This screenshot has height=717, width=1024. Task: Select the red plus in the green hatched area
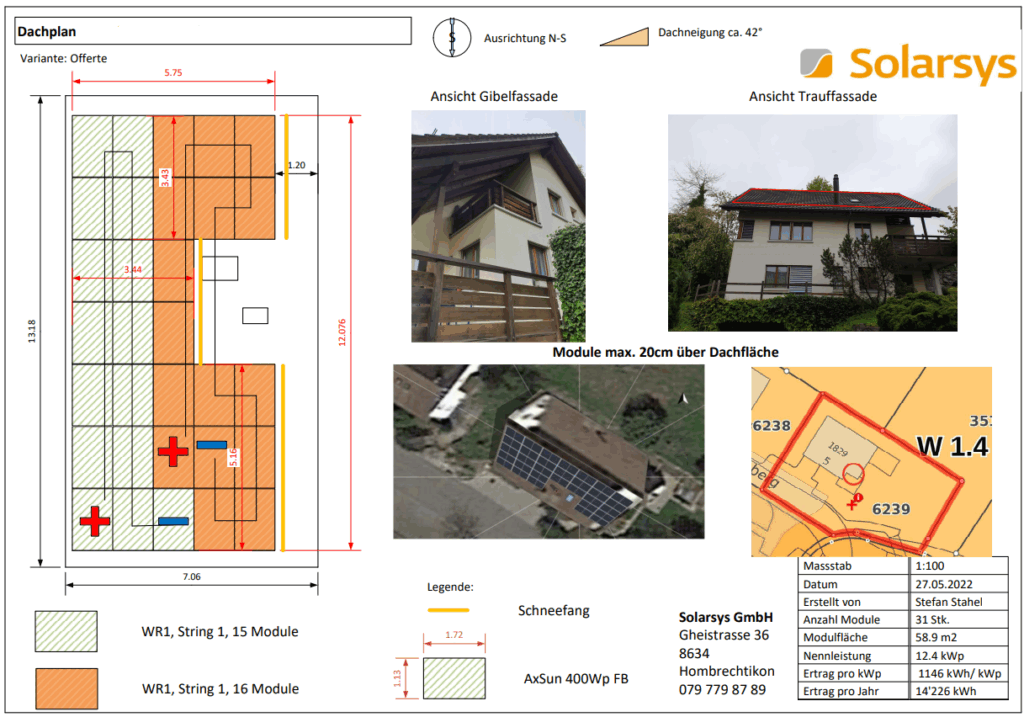[95, 521]
